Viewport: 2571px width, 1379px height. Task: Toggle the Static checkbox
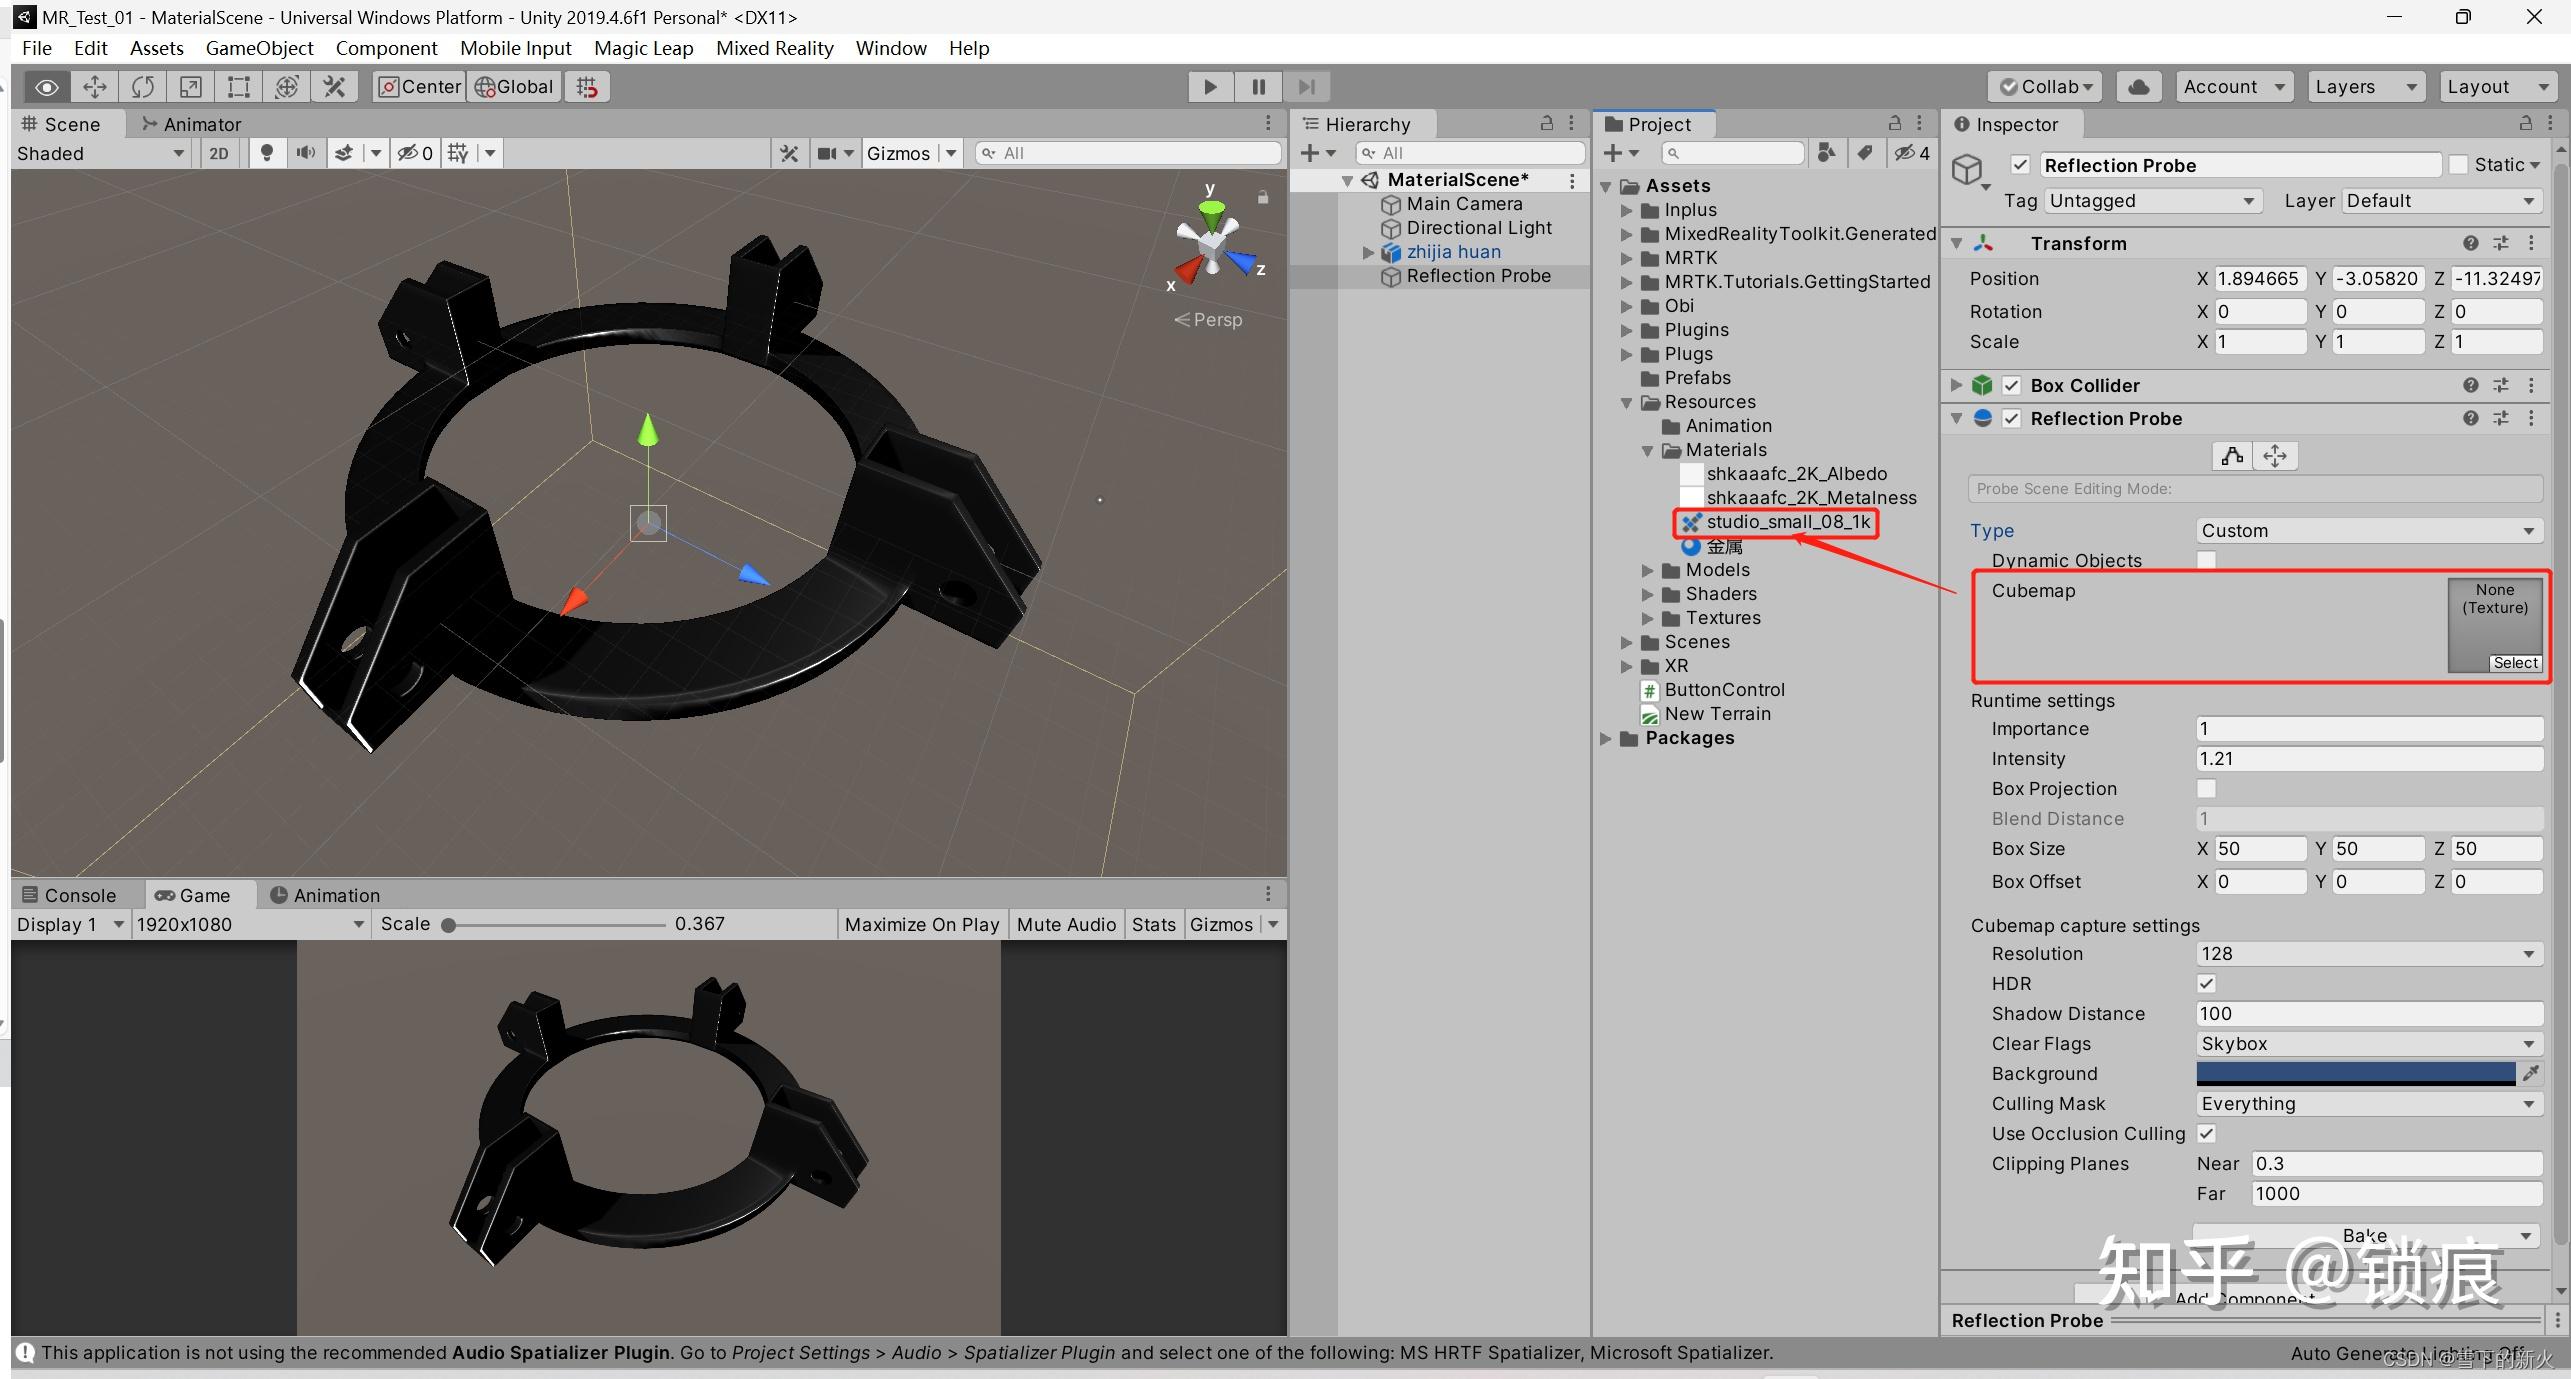pyautogui.click(x=2458, y=165)
